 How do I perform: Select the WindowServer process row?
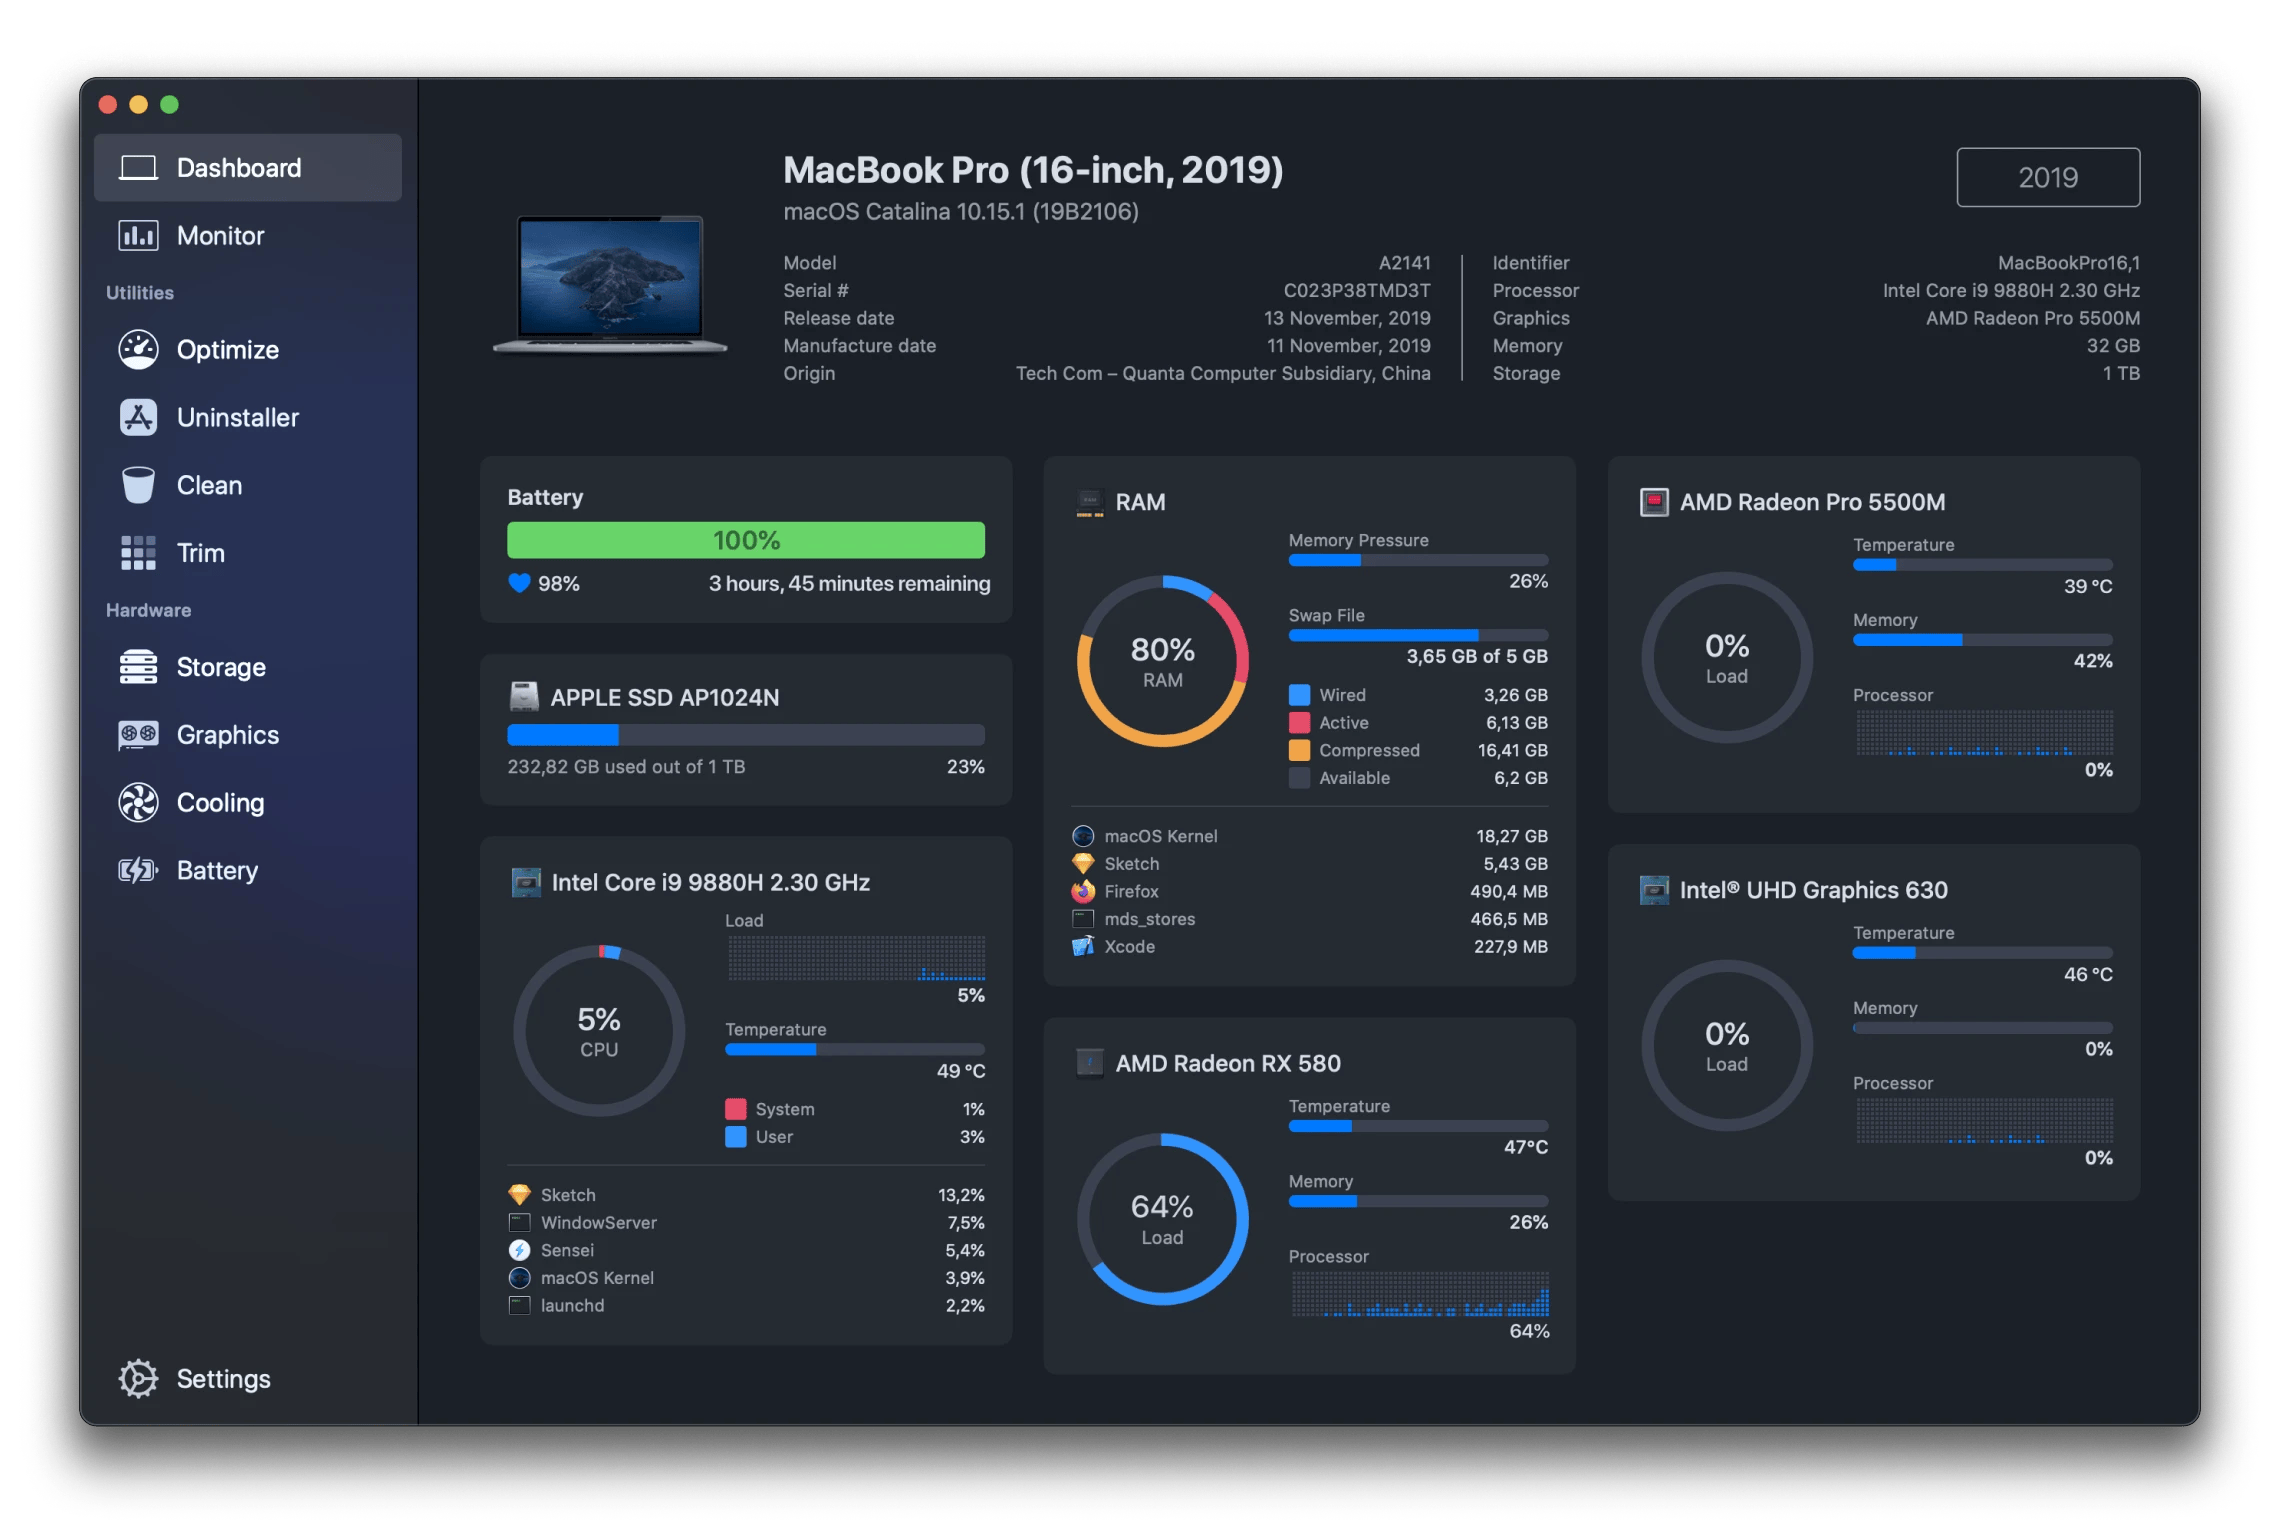pos(746,1223)
